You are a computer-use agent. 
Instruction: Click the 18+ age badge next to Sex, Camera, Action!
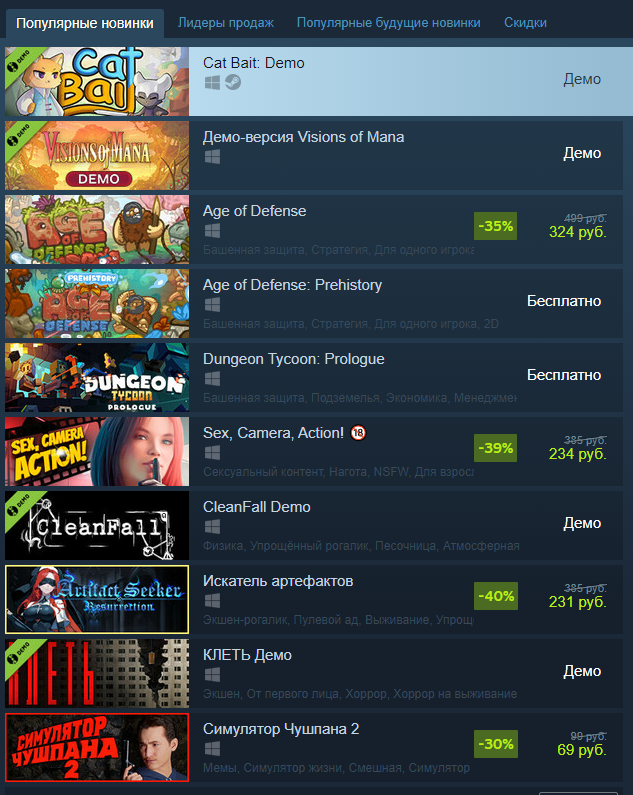point(358,433)
